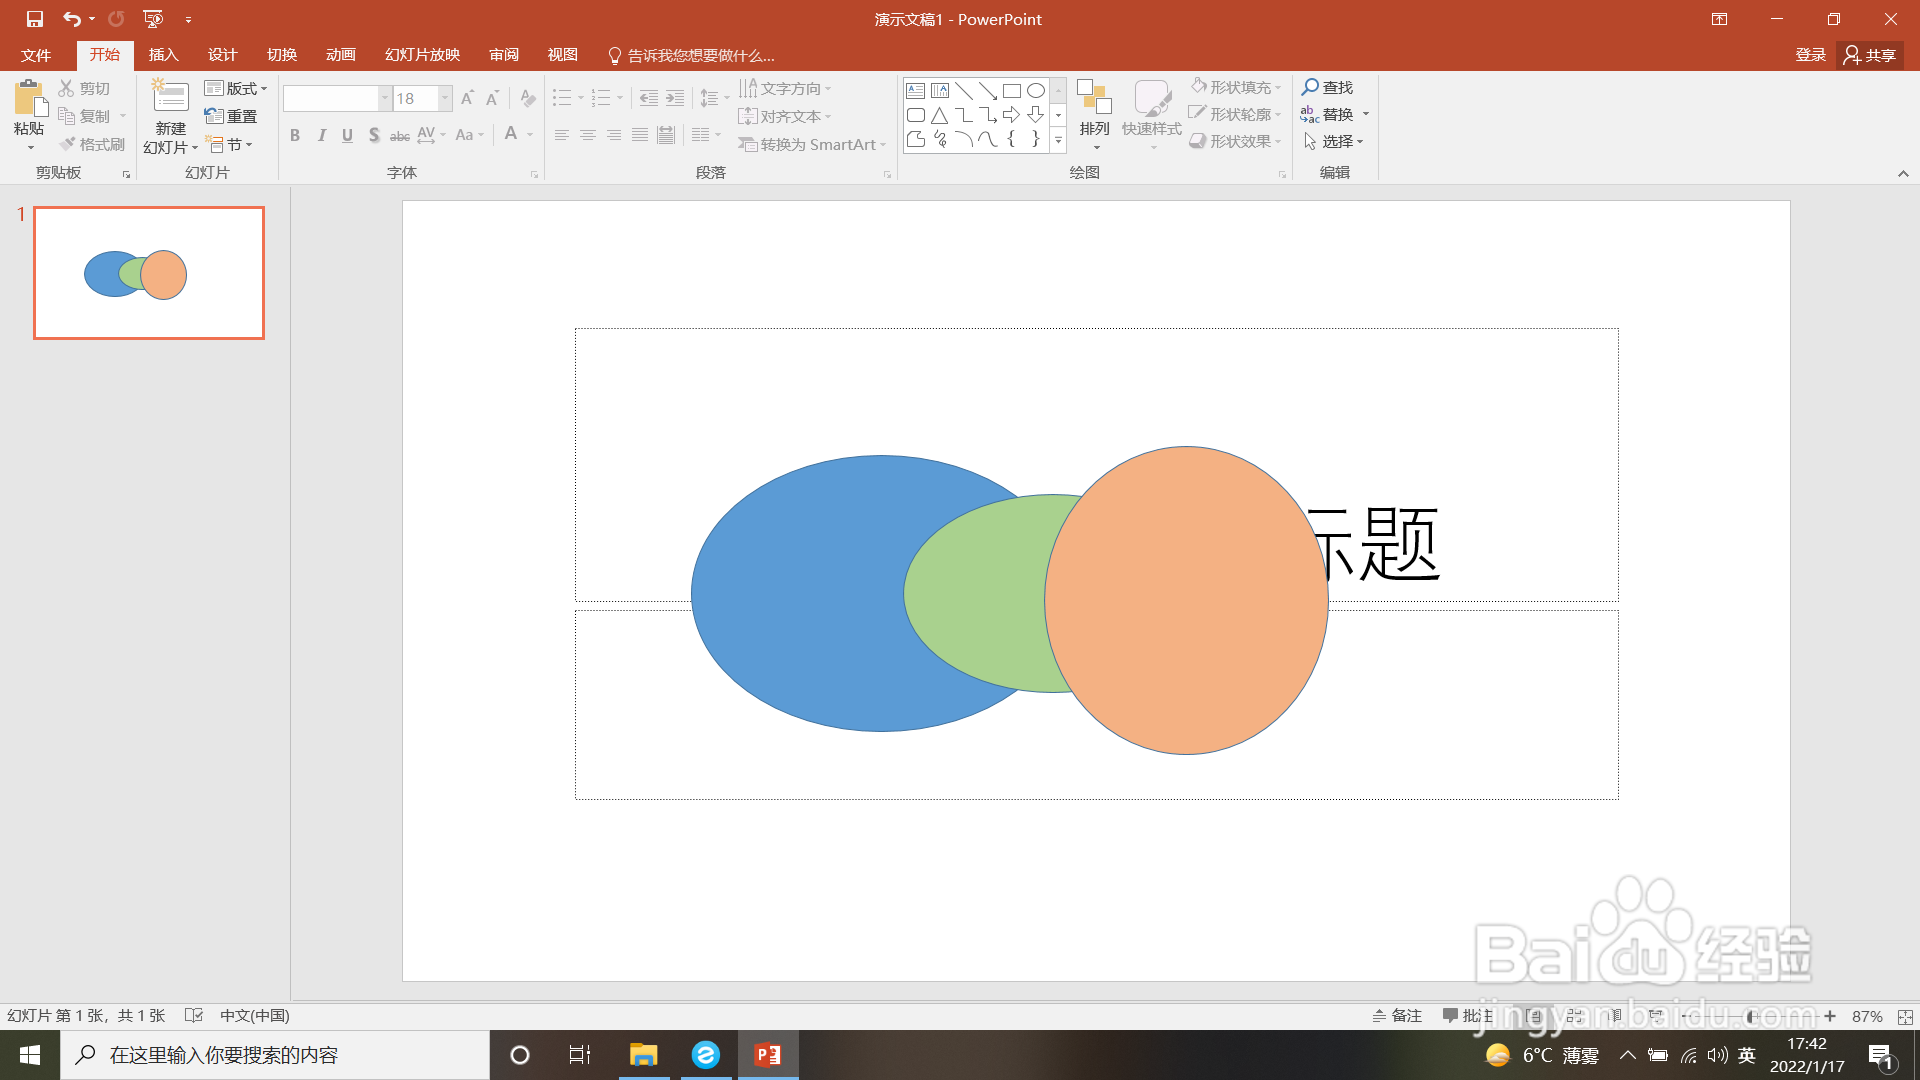The image size is (1920, 1080).
Task: Select the oval shape in shapes gallery
Action: click(1036, 91)
